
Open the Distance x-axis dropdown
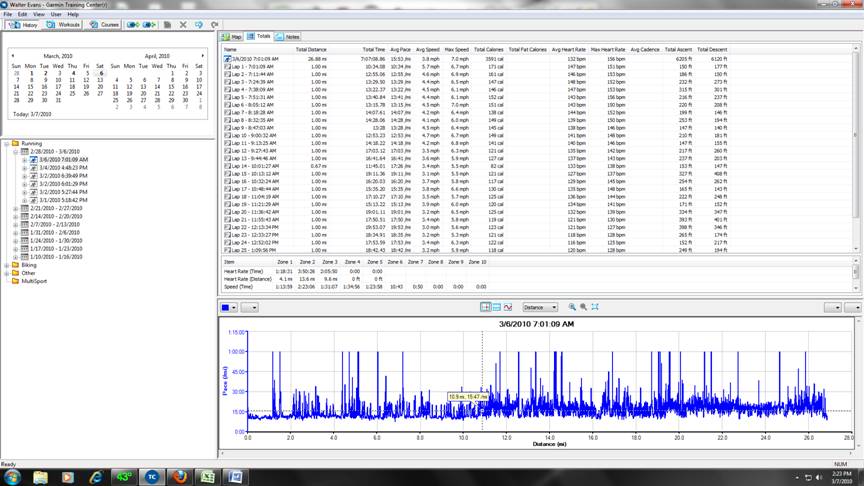click(x=540, y=307)
